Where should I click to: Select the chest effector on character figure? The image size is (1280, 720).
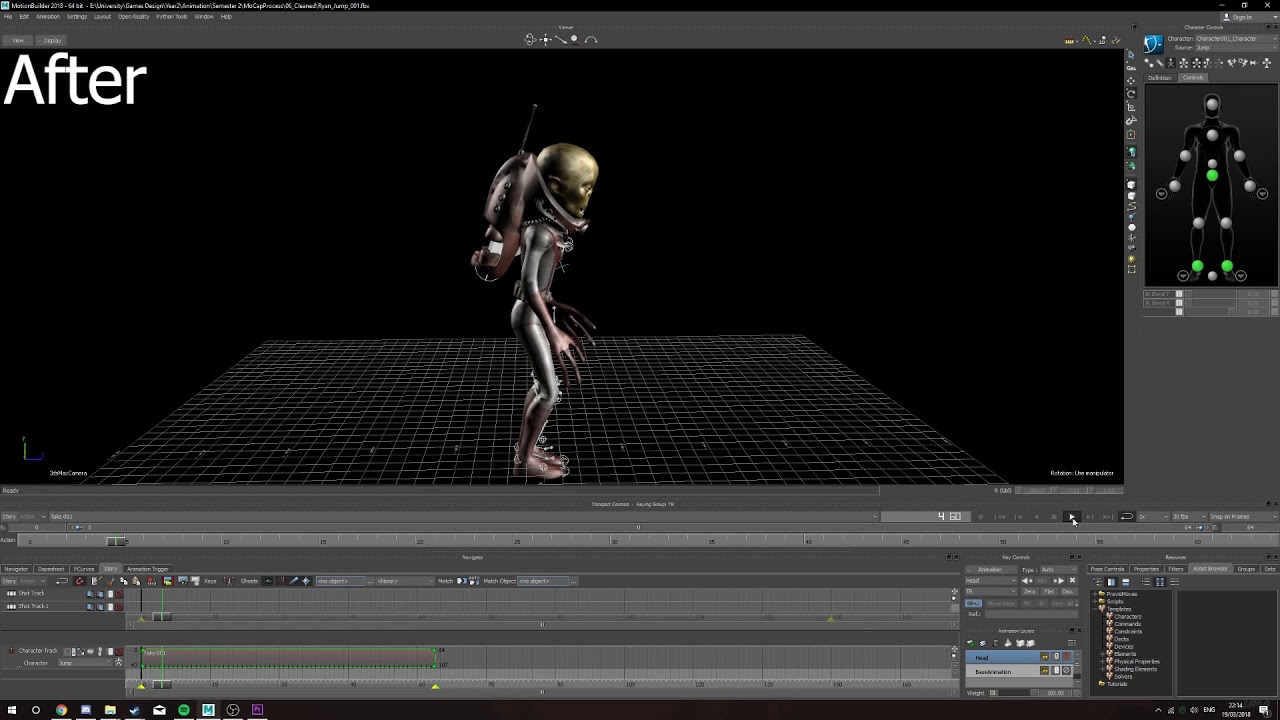point(1212,135)
